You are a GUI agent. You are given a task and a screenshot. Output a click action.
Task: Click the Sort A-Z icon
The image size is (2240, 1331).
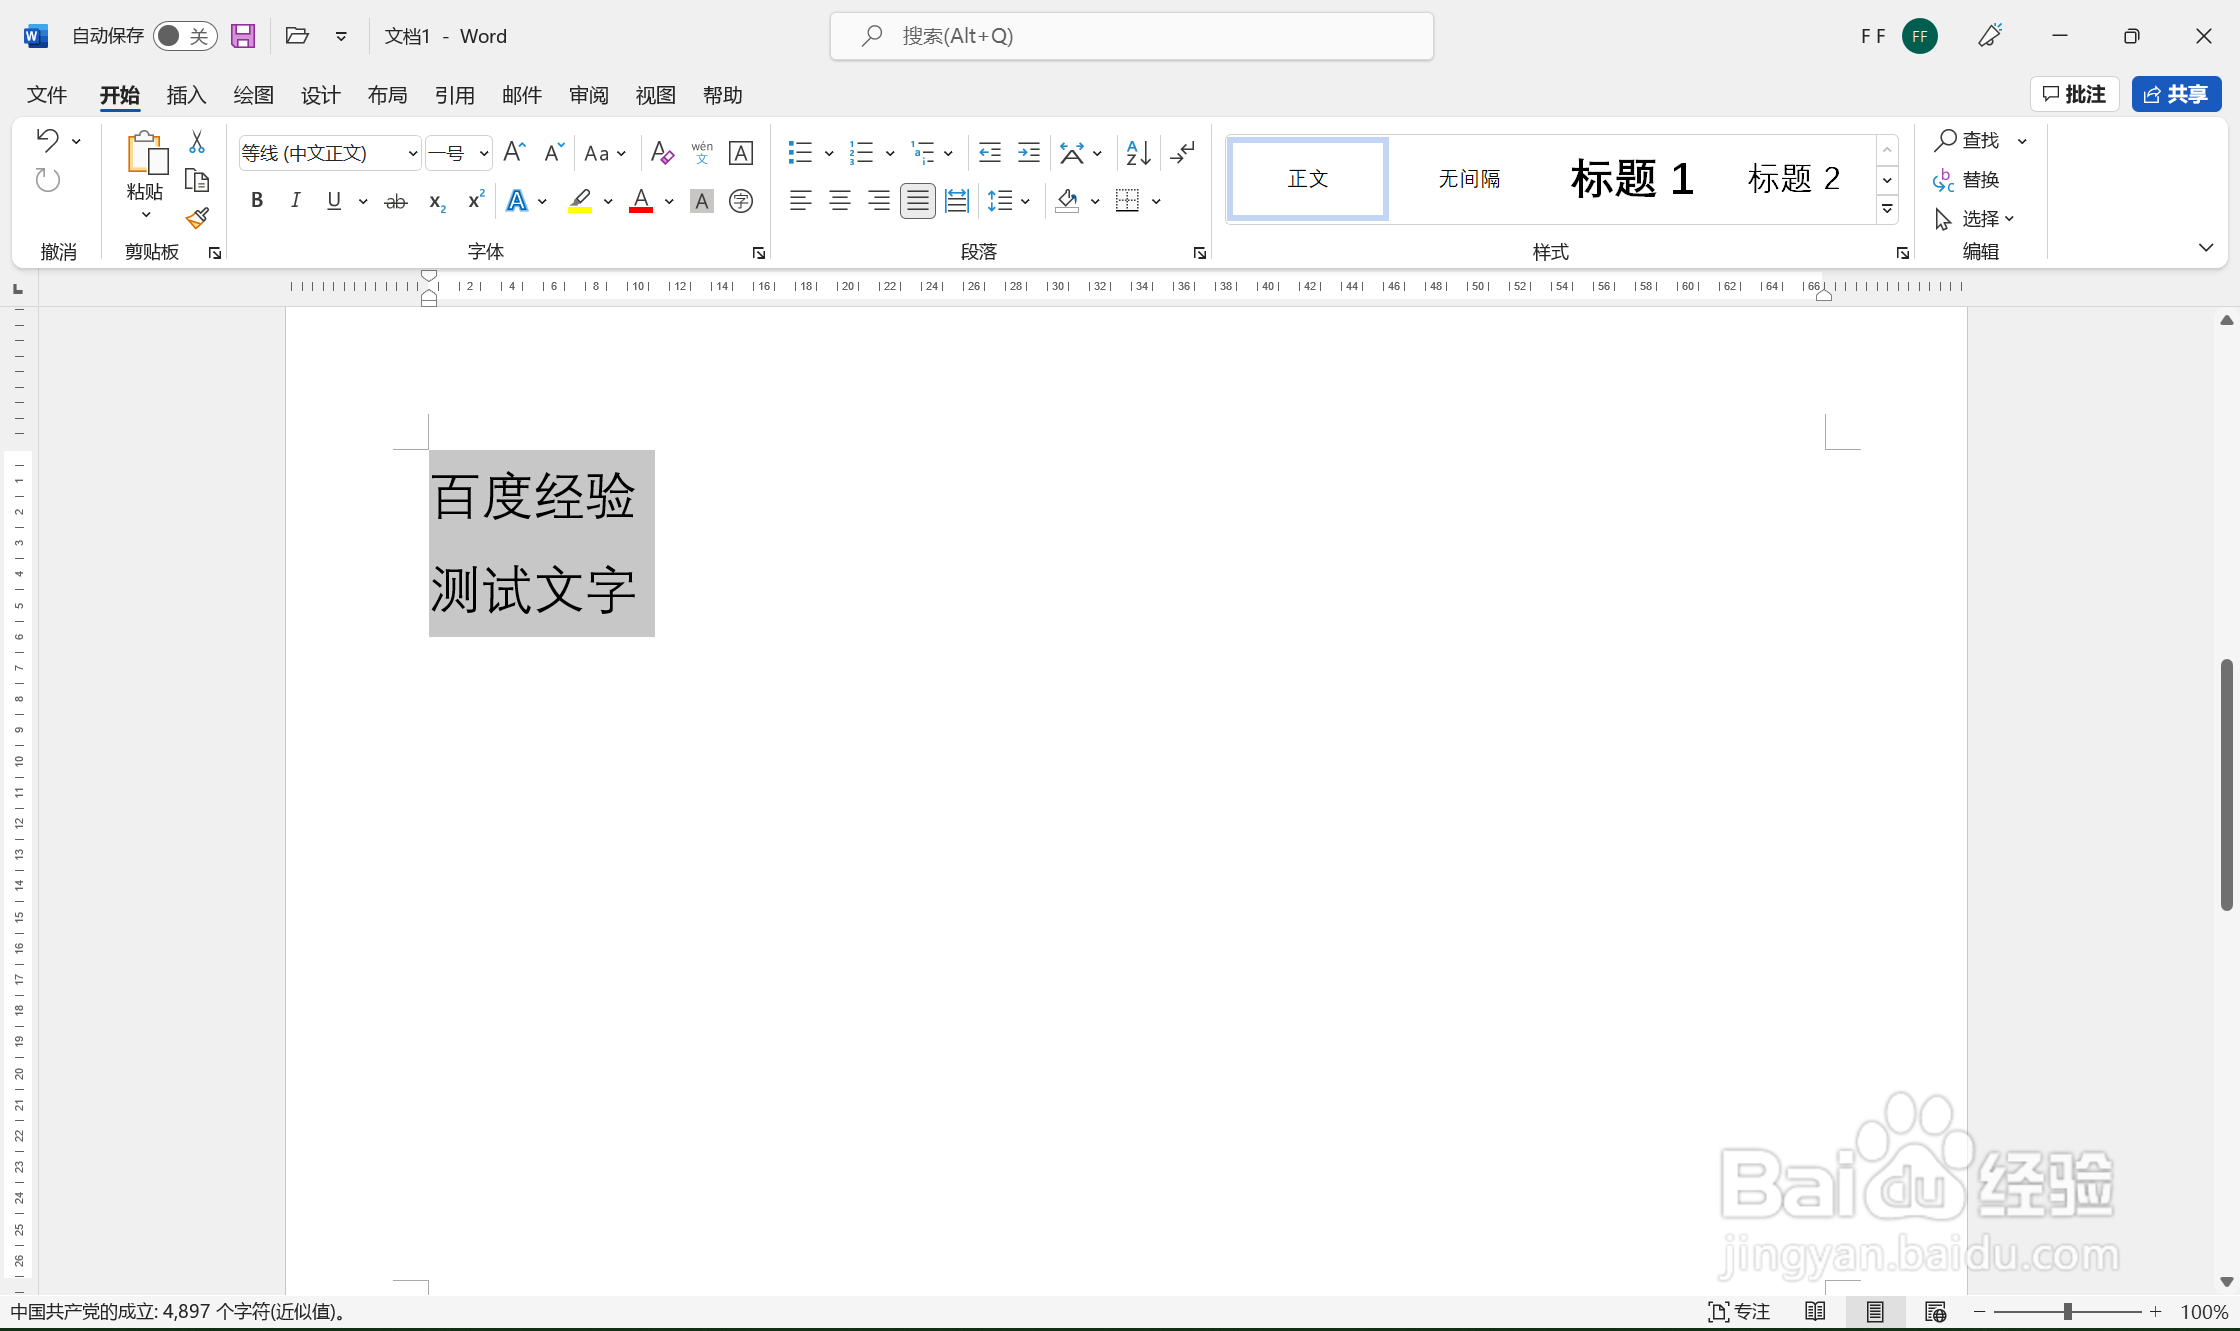[x=1138, y=152]
